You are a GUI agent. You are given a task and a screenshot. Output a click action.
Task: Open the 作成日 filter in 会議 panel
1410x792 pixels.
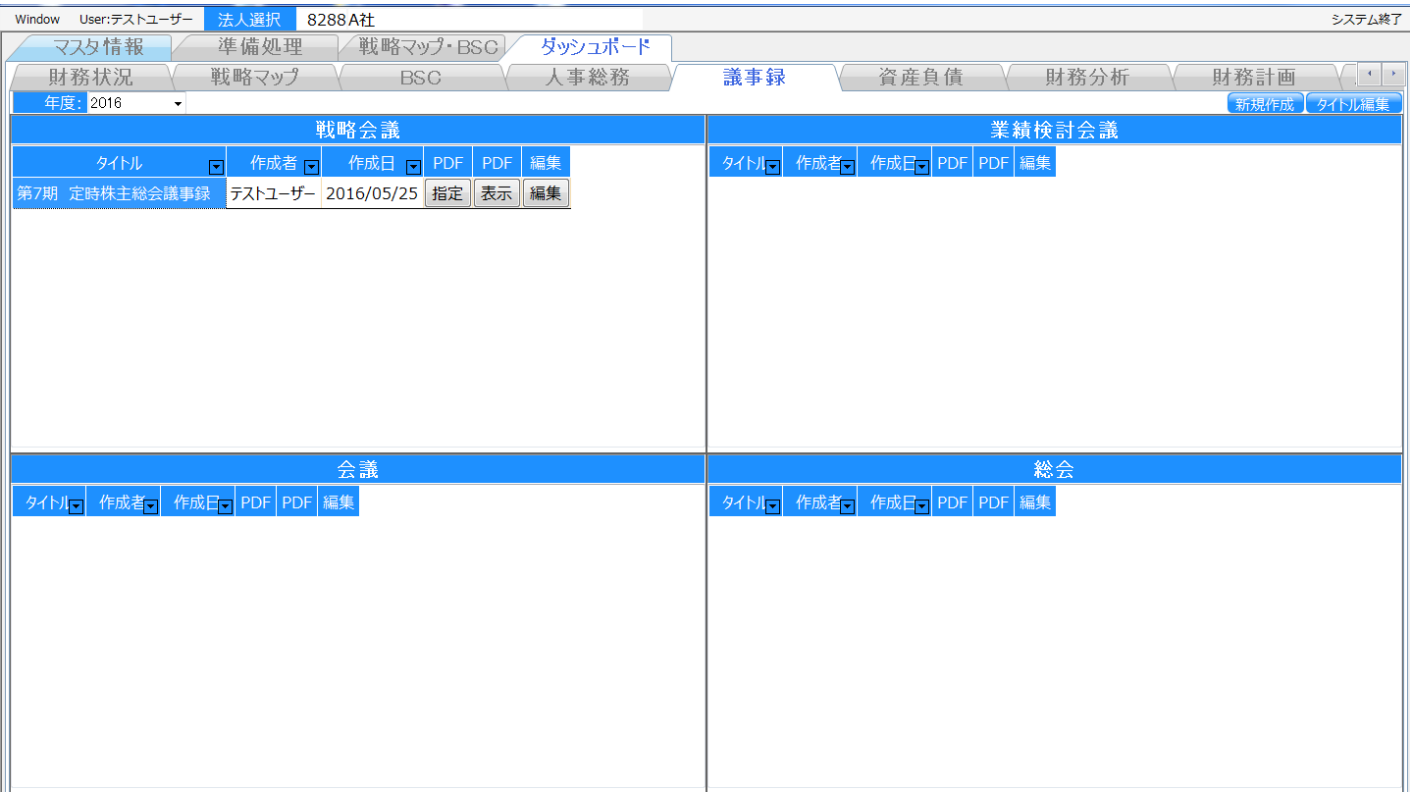[225, 507]
